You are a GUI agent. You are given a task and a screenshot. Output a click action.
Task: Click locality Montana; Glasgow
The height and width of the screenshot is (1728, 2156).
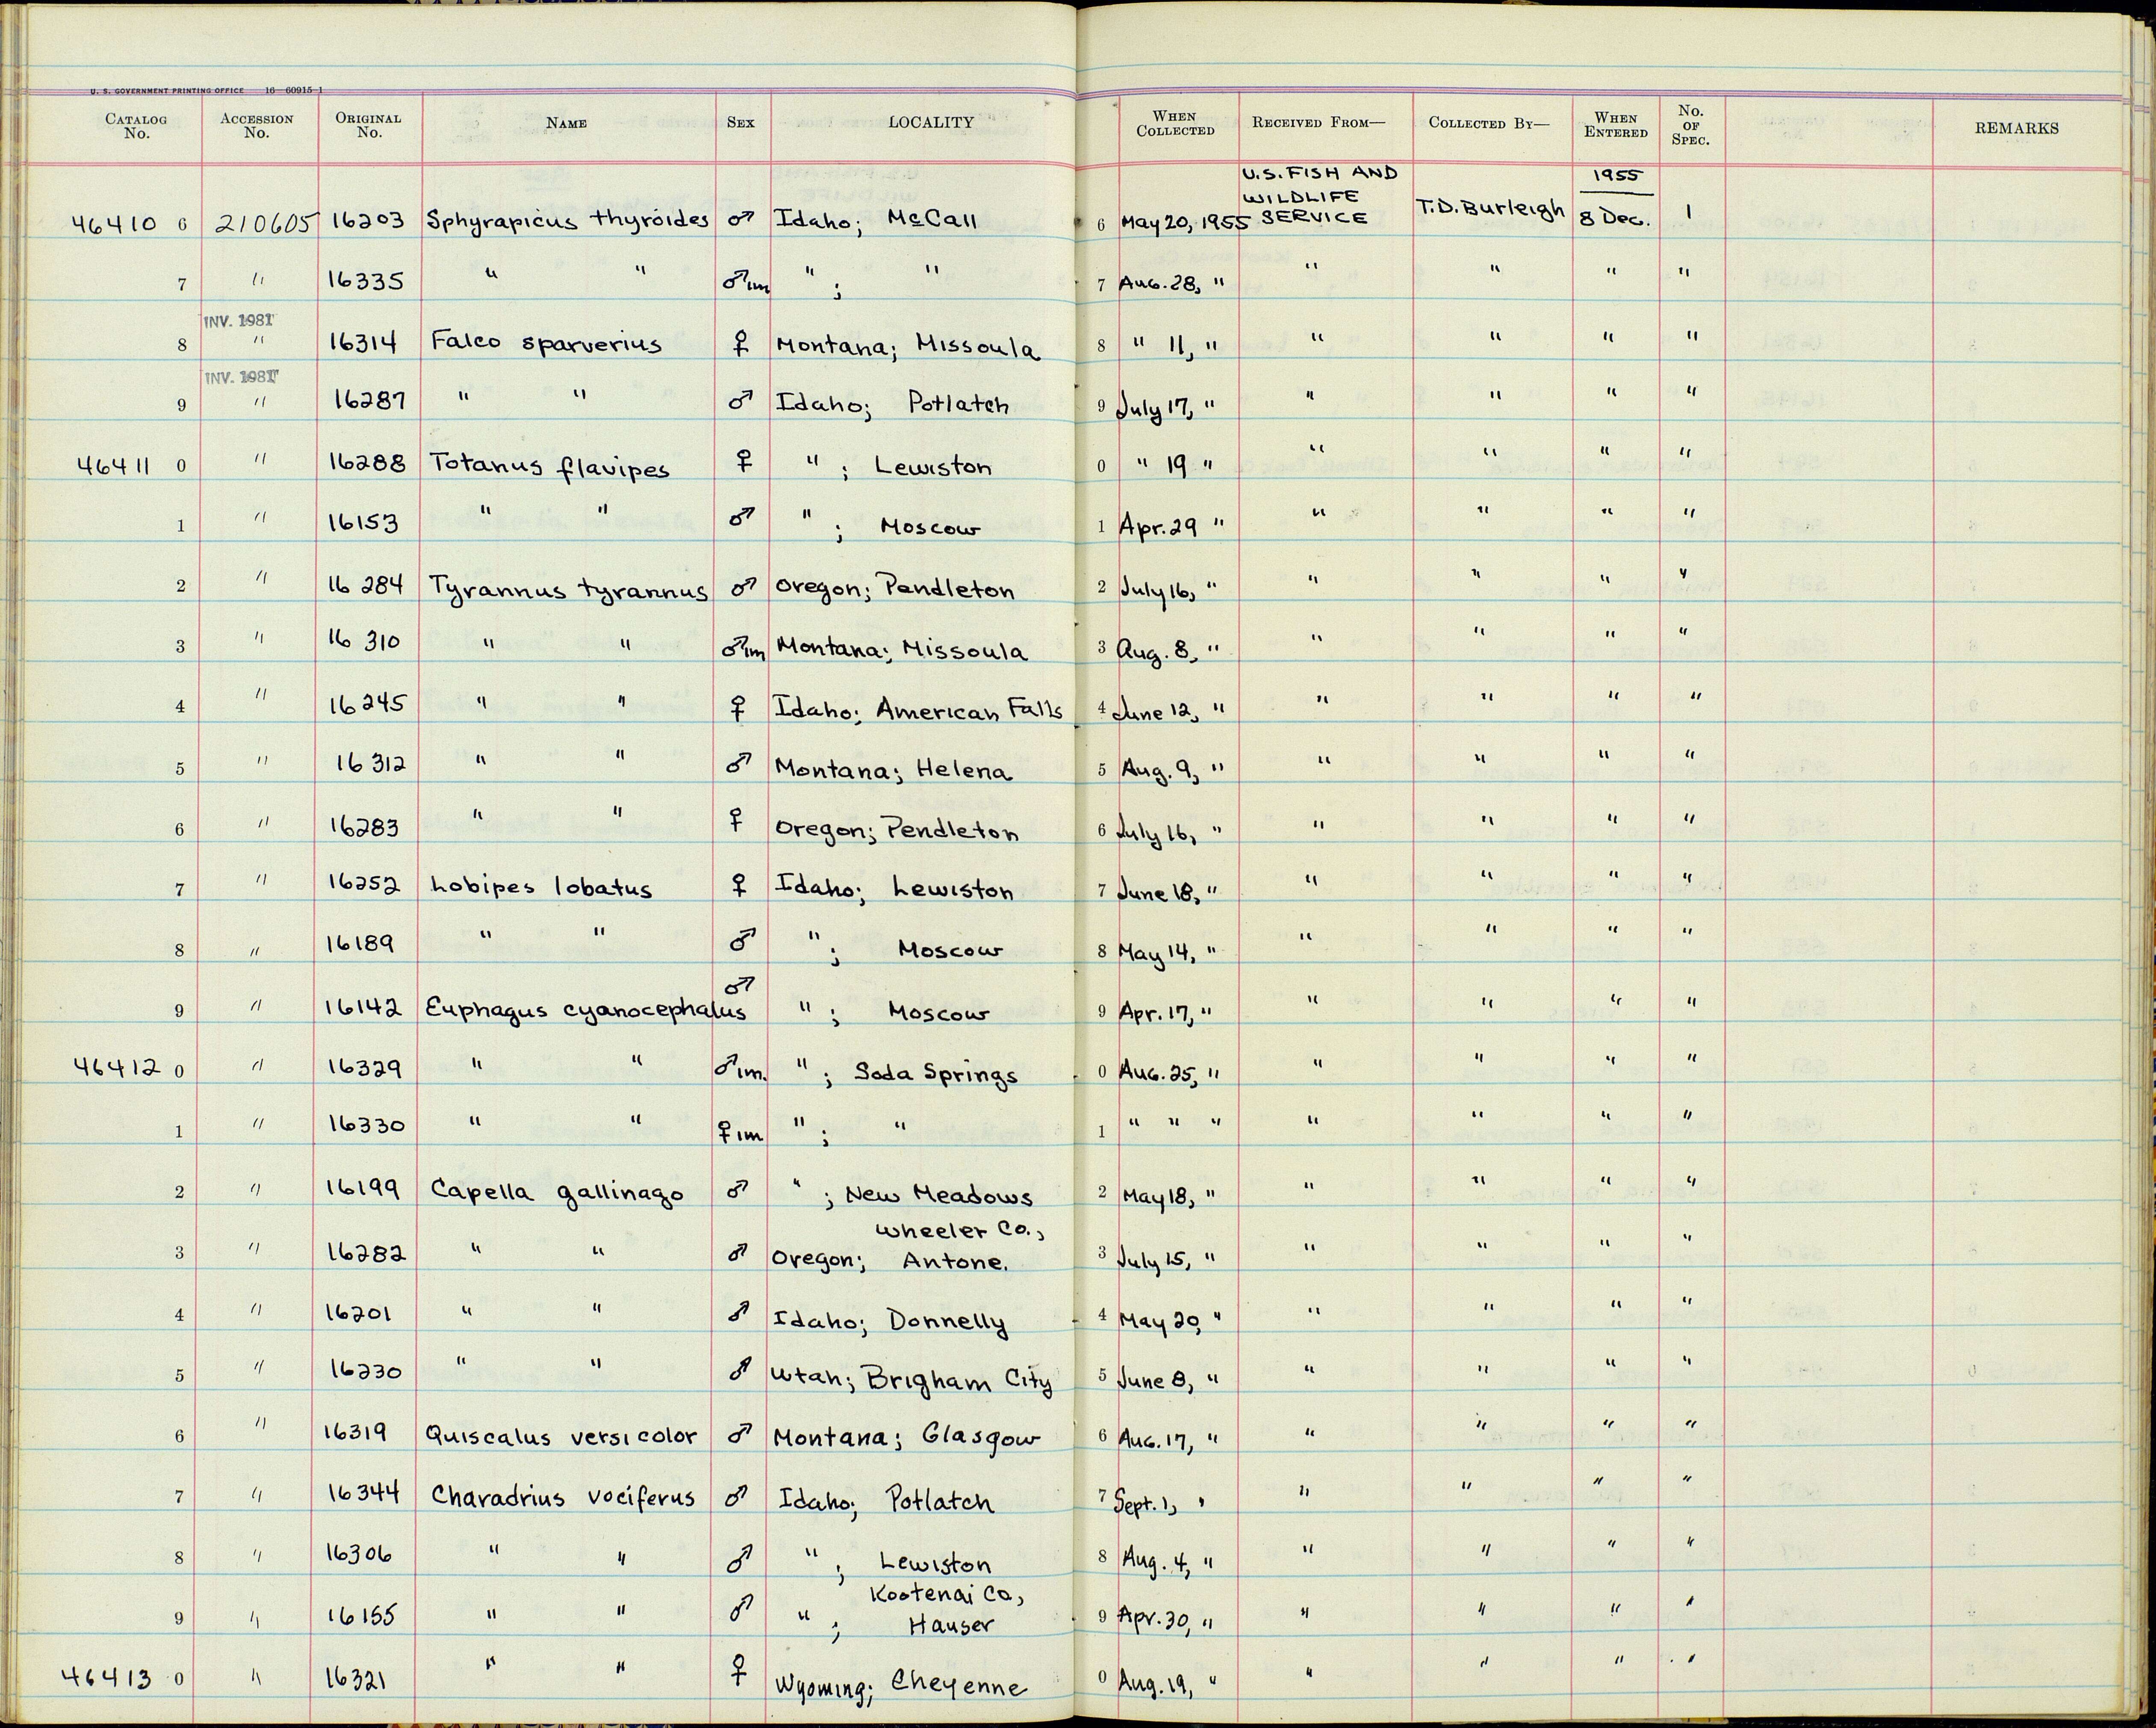[908, 1438]
